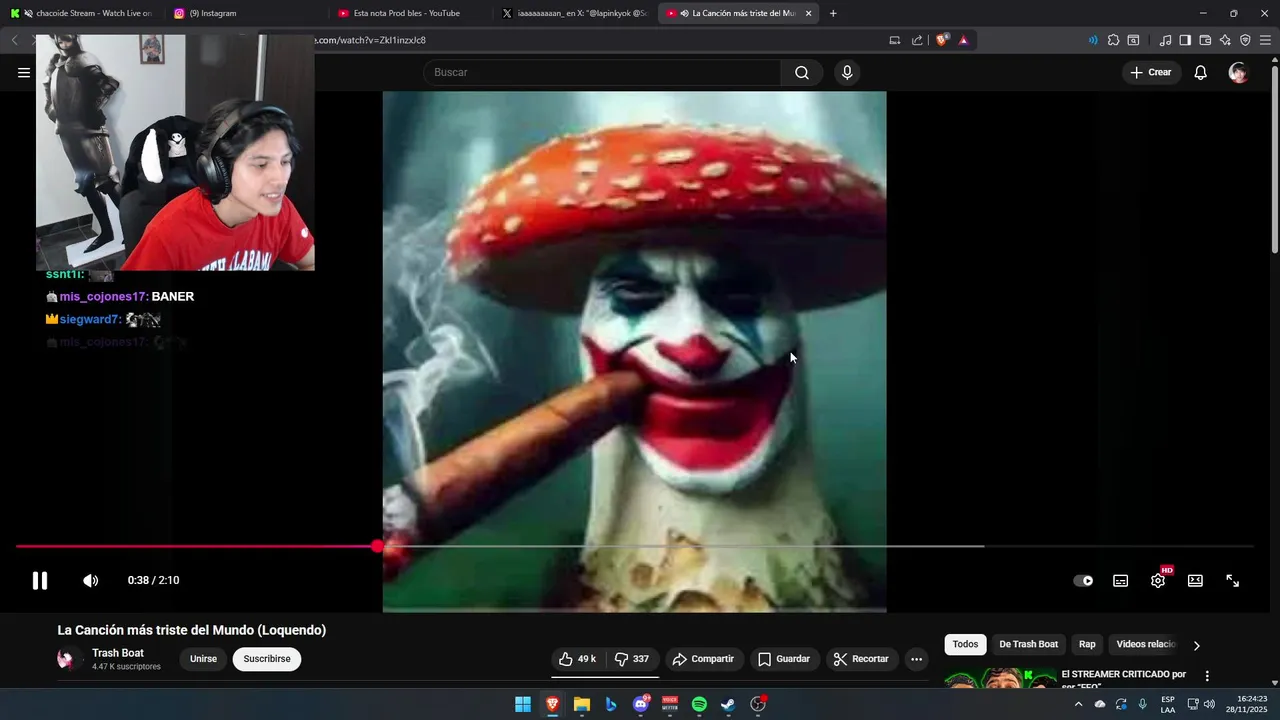The height and width of the screenshot is (720, 1280).
Task: Switch to the X @lapinkyok tab
Action: tap(574, 13)
